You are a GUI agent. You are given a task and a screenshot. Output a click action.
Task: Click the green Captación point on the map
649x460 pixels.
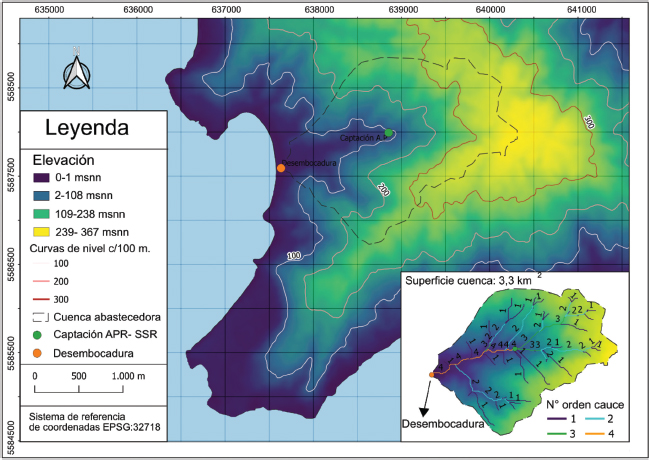coord(389,132)
